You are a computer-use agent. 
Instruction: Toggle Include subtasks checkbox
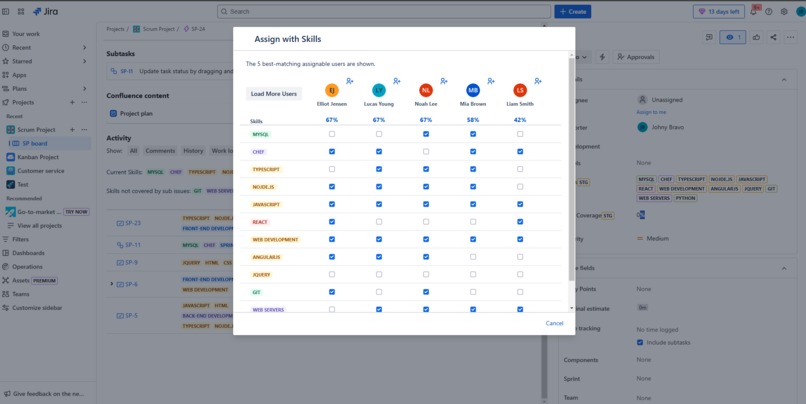640,342
